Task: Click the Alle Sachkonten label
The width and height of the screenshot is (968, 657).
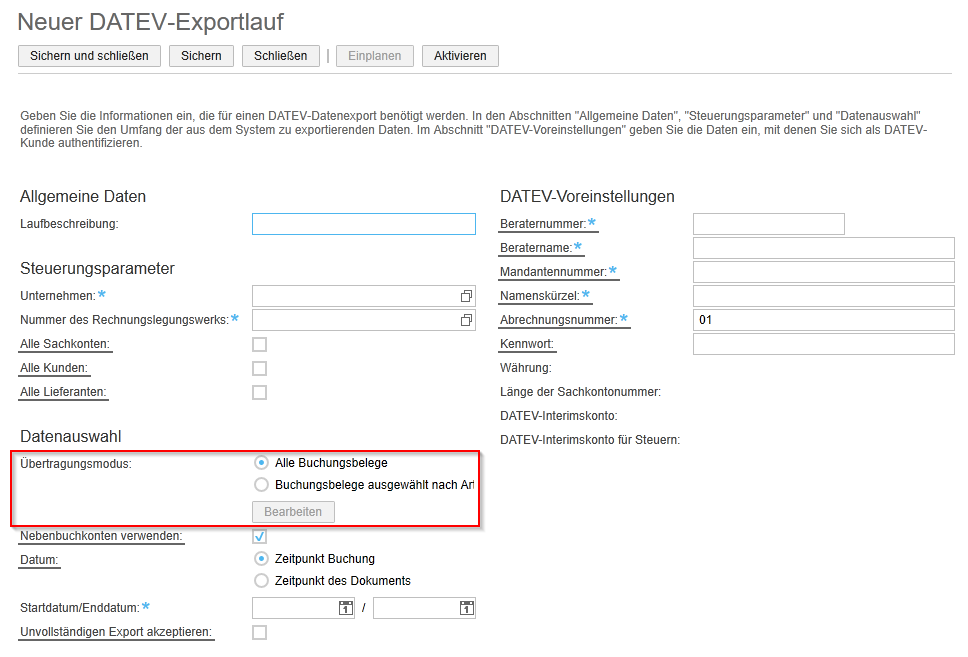Action: pyautogui.click(x=65, y=344)
